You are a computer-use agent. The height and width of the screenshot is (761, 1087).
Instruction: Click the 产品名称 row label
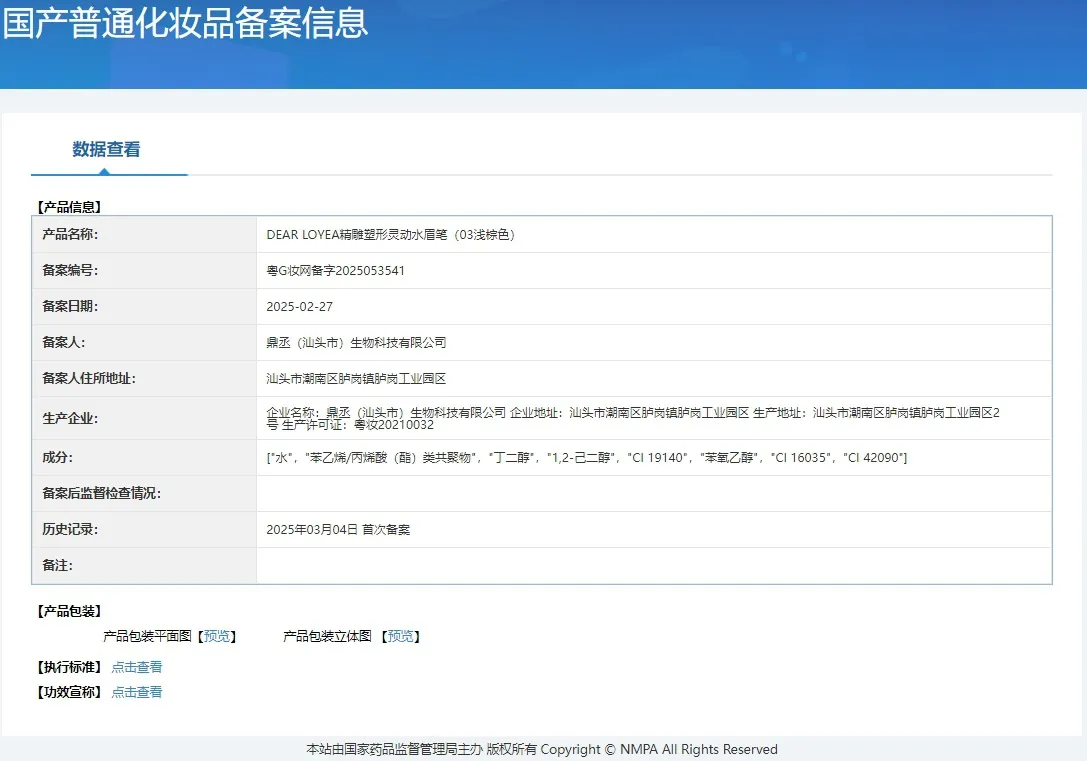click(70, 234)
